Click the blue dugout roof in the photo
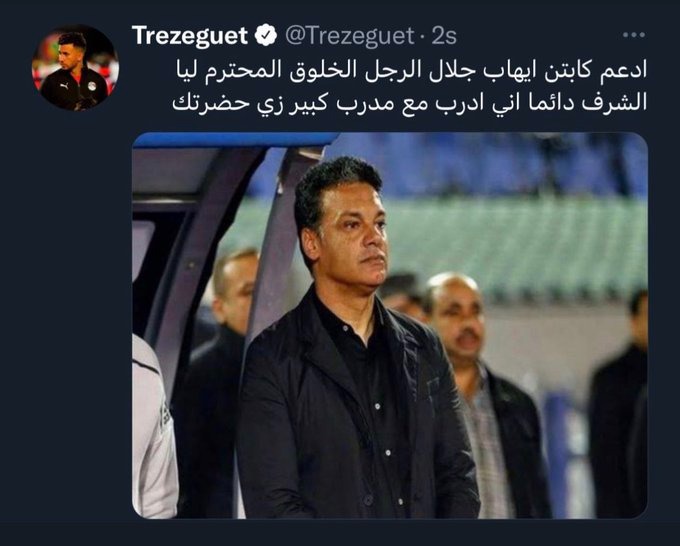Screen dimensions: 680x546 tap(234, 140)
